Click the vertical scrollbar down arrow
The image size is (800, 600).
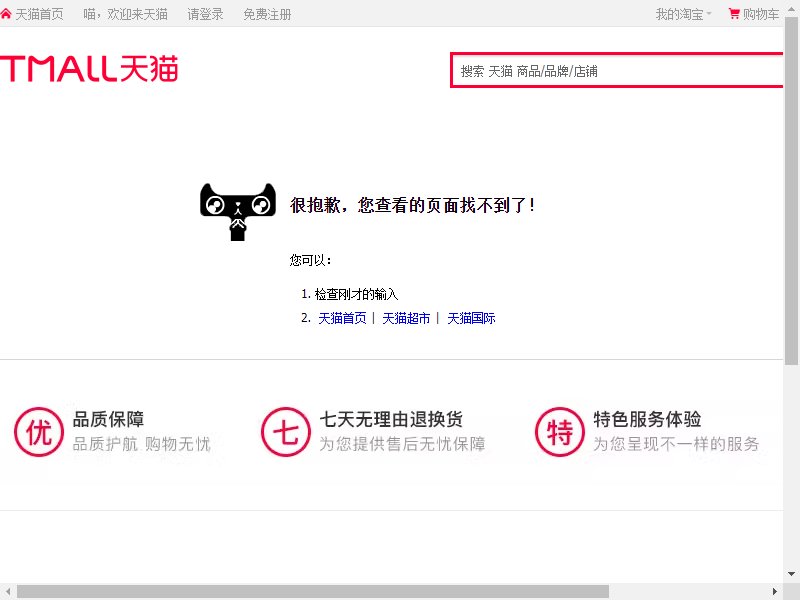tap(791, 574)
